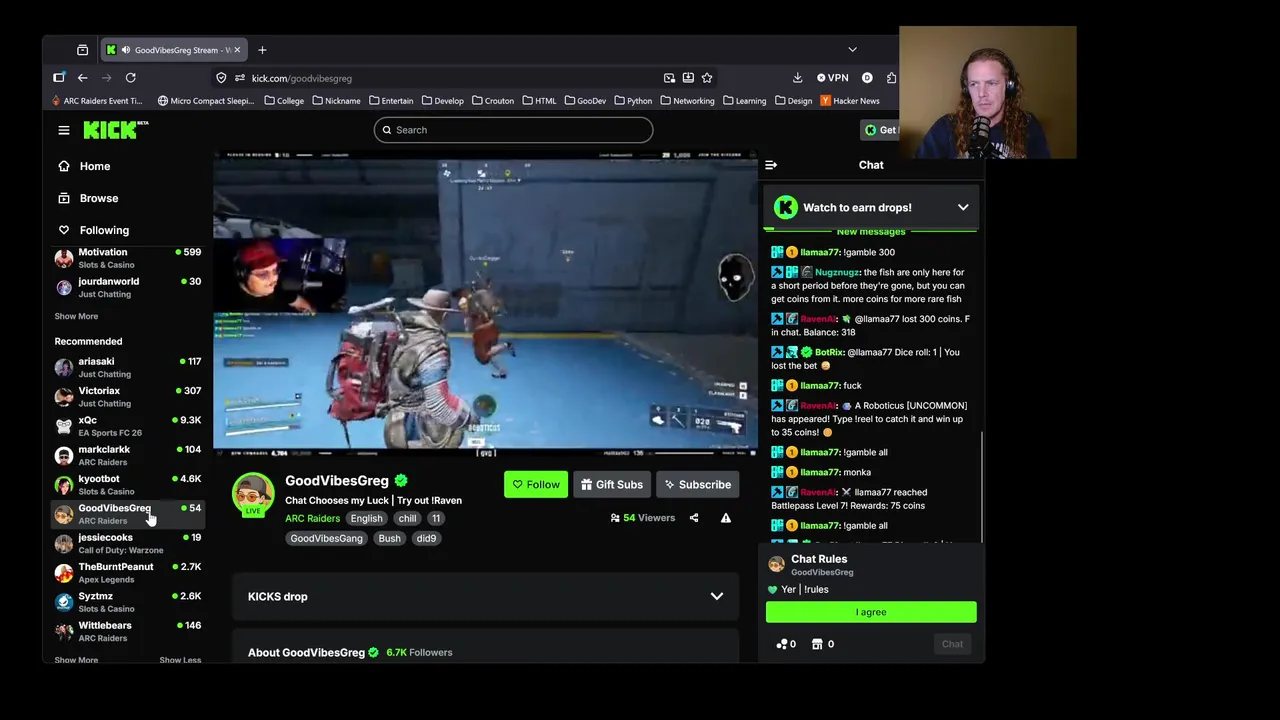The height and width of the screenshot is (720, 1280).
Task: Open xQc avatar in Recommended
Action: pos(64,426)
